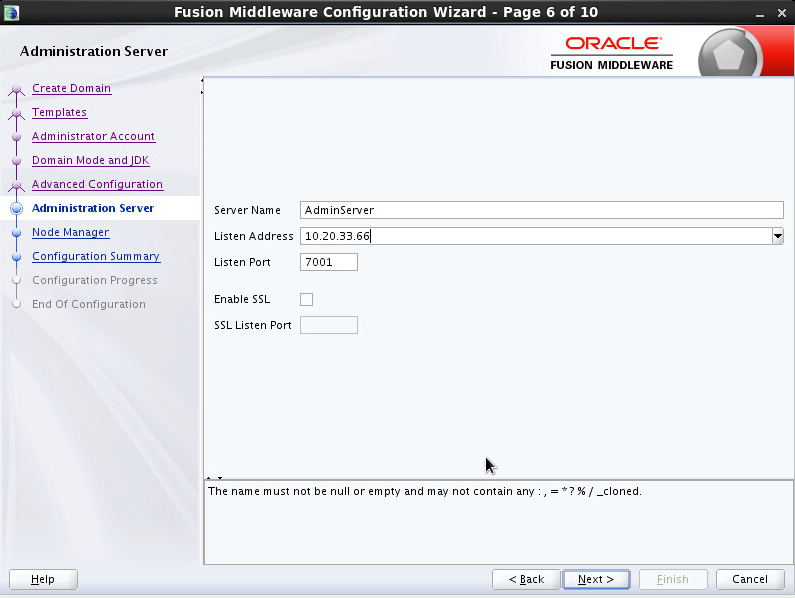Image resolution: width=795 pixels, height=598 pixels.
Task: Enable the SSL checkbox
Action: 307,299
